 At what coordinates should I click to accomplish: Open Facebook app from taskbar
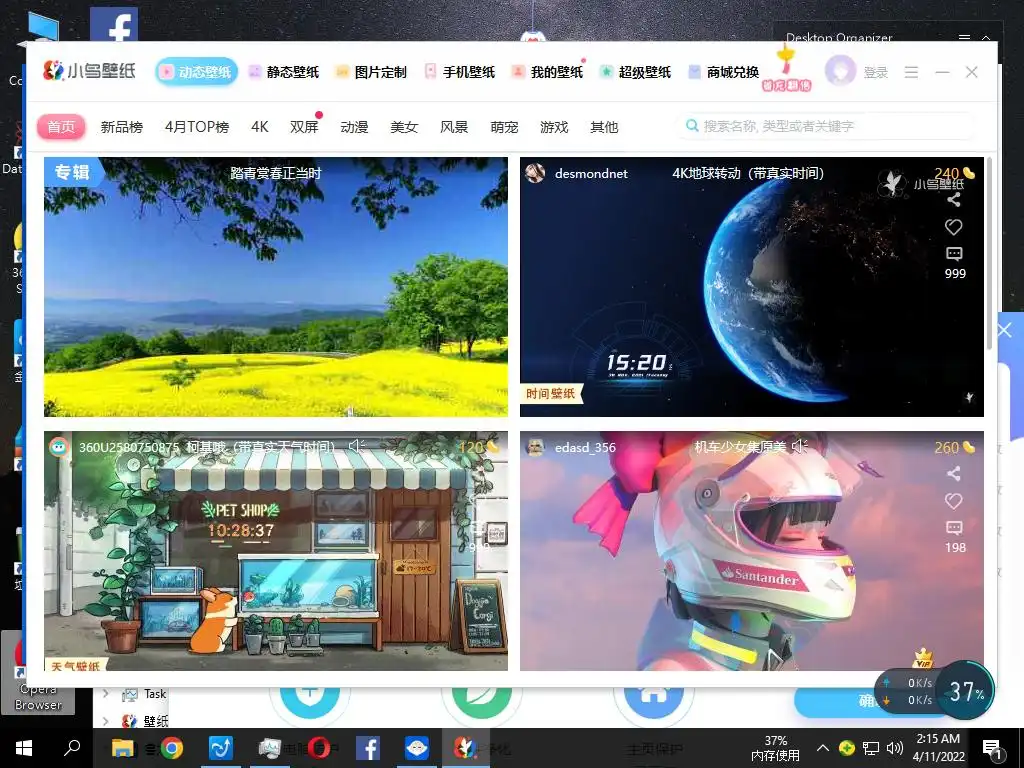coord(368,748)
